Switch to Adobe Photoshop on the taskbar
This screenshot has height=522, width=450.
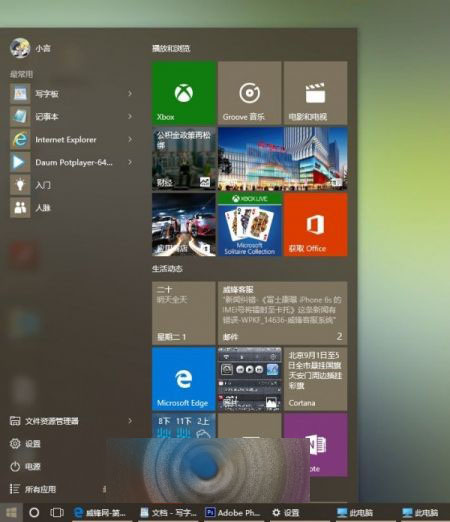pyautogui.click(x=233, y=512)
